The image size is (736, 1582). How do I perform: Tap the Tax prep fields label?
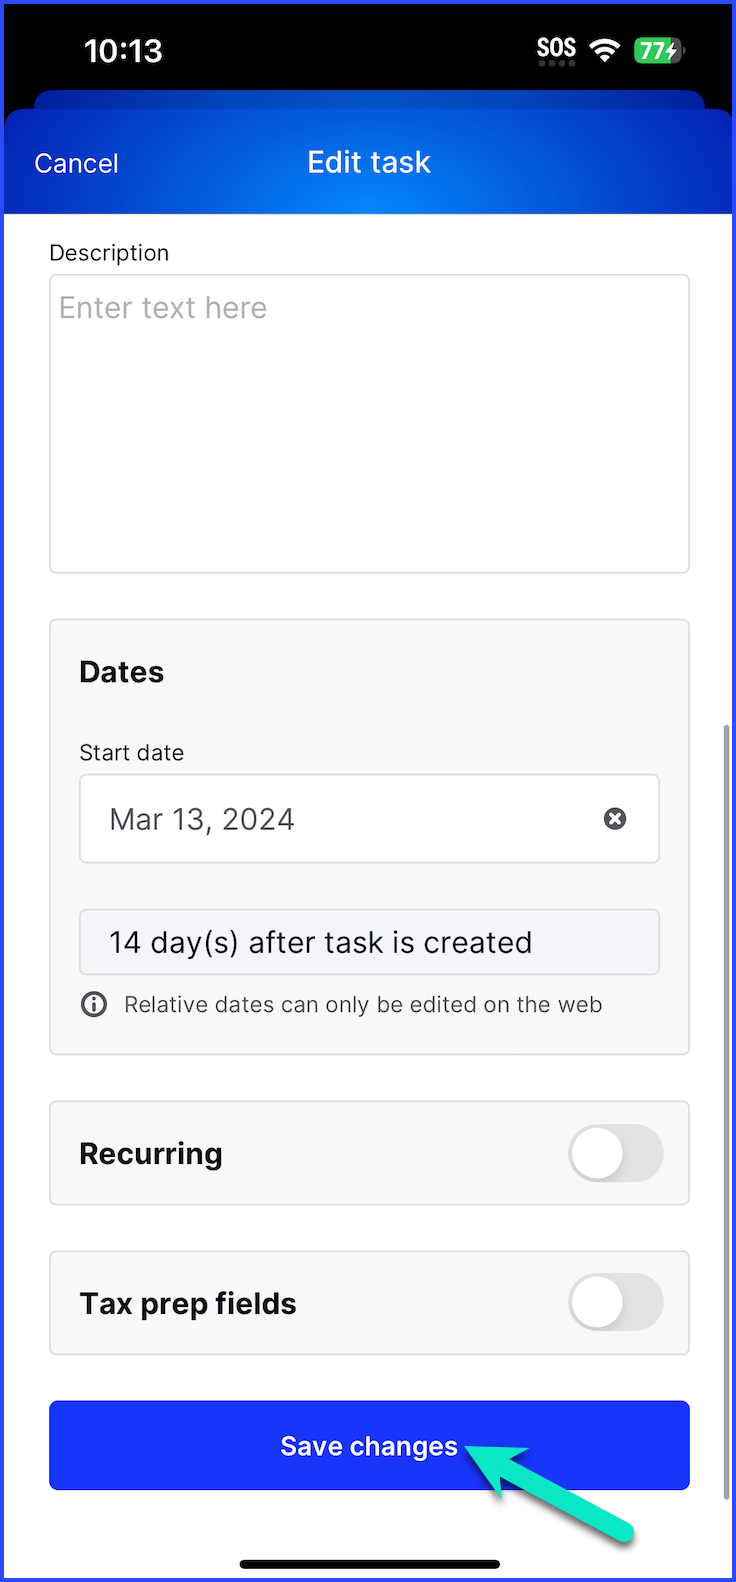point(188,1303)
